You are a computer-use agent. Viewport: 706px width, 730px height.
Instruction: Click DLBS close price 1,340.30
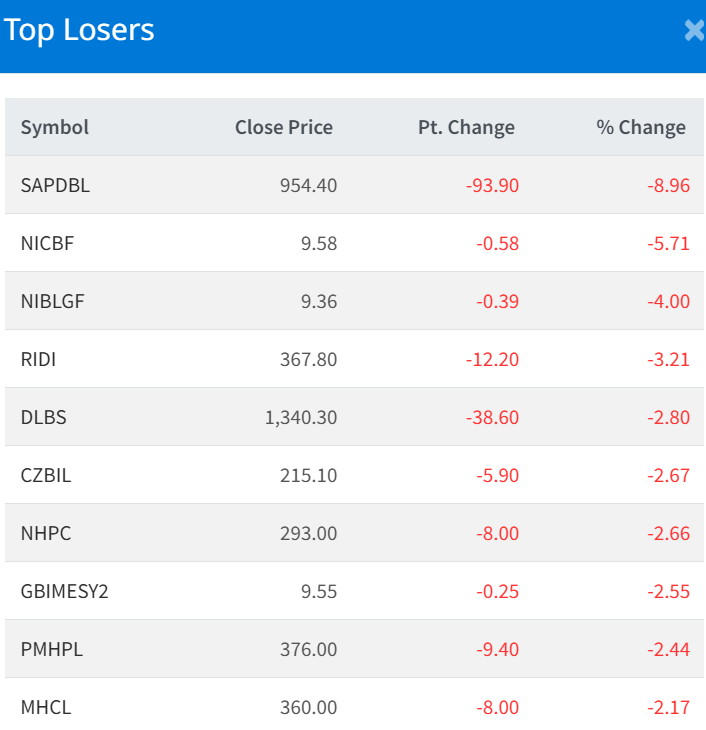pyautogui.click(x=301, y=417)
